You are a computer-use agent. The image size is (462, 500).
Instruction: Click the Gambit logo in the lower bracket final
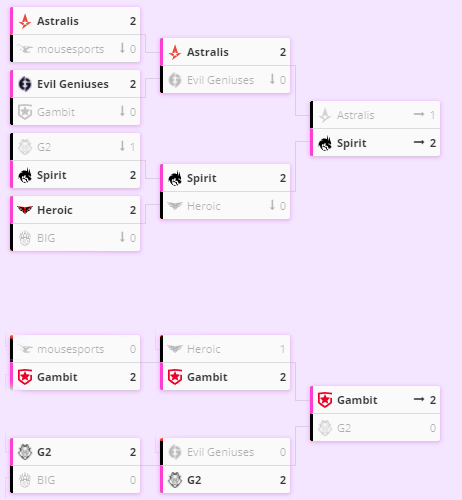[x=325, y=400]
